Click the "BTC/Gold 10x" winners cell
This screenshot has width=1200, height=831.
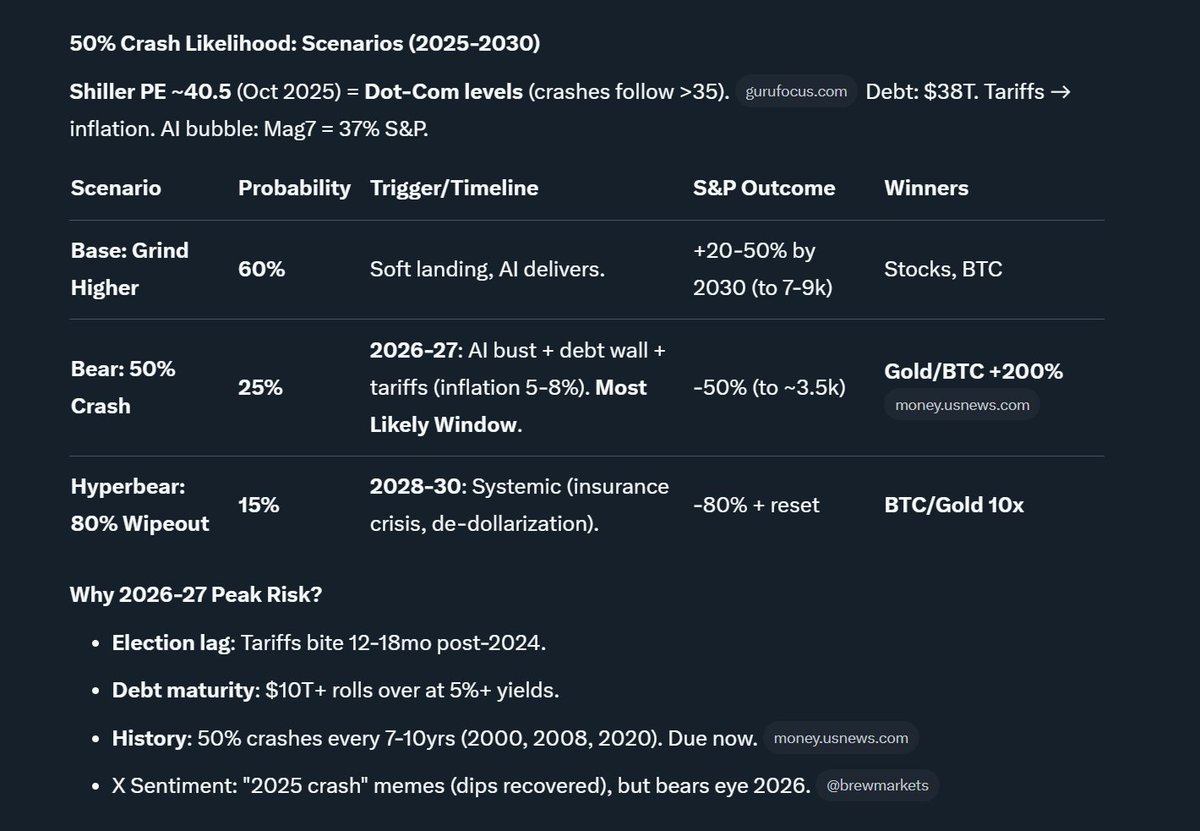click(x=954, y=505)
